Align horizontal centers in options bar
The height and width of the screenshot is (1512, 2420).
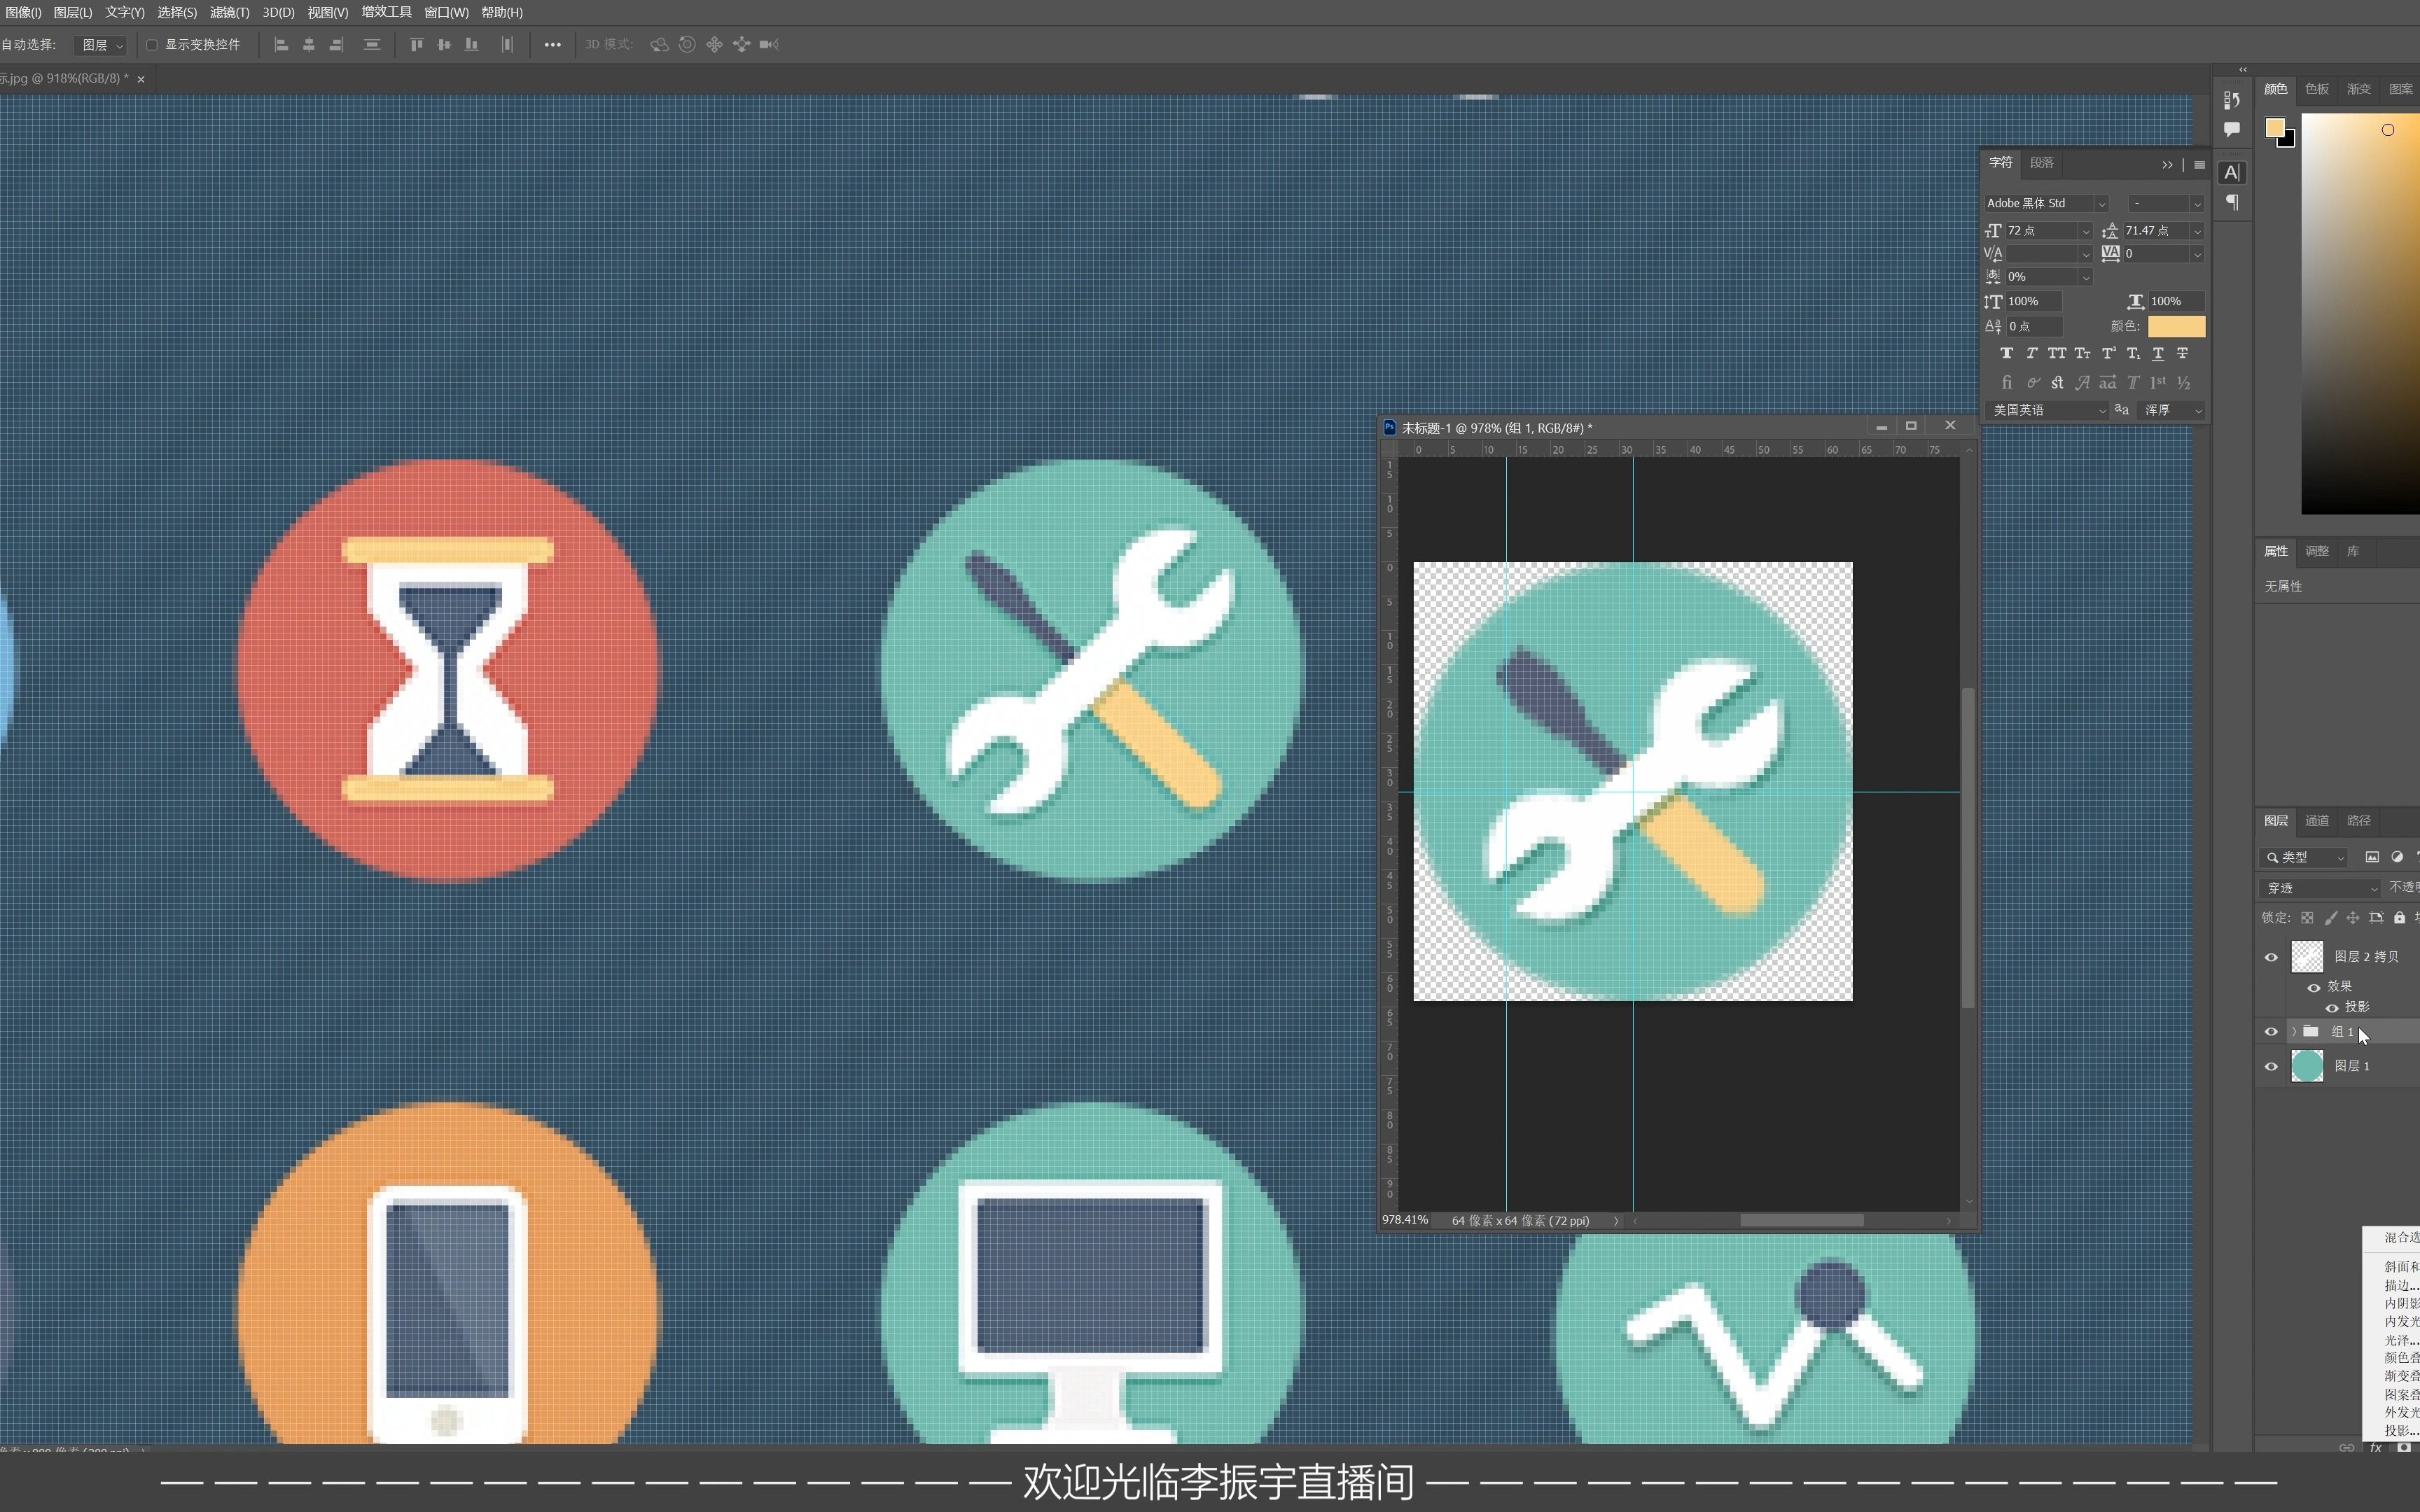(309, 45)
